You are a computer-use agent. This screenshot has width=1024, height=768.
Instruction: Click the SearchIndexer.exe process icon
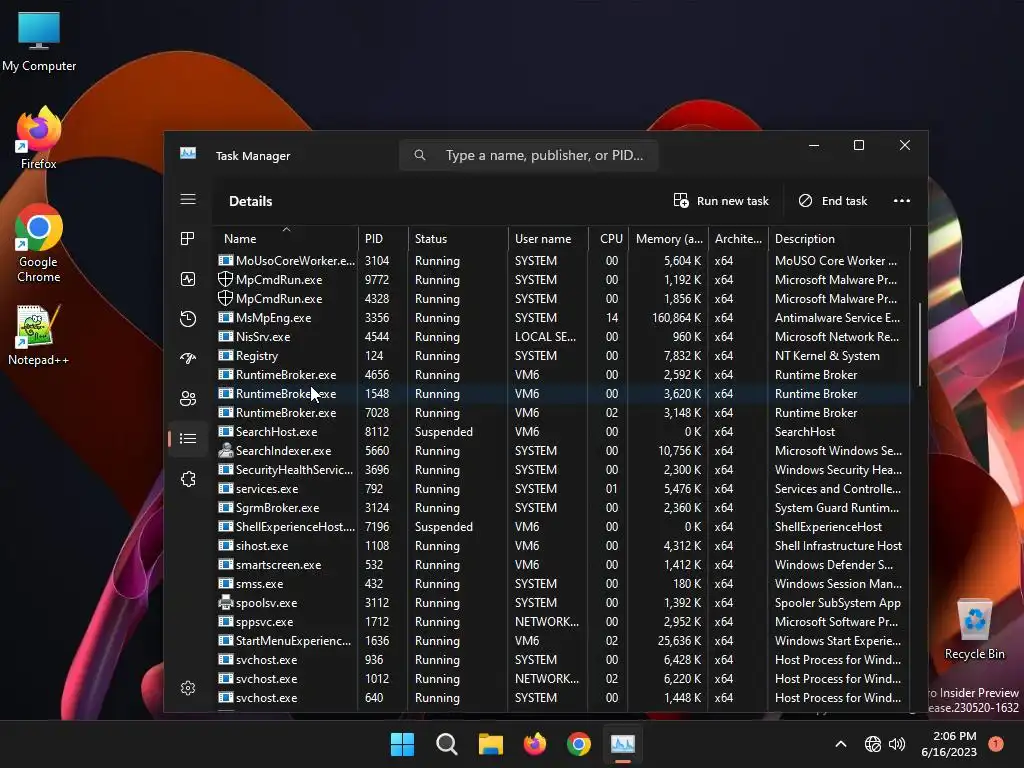click(x=225, y=451)
